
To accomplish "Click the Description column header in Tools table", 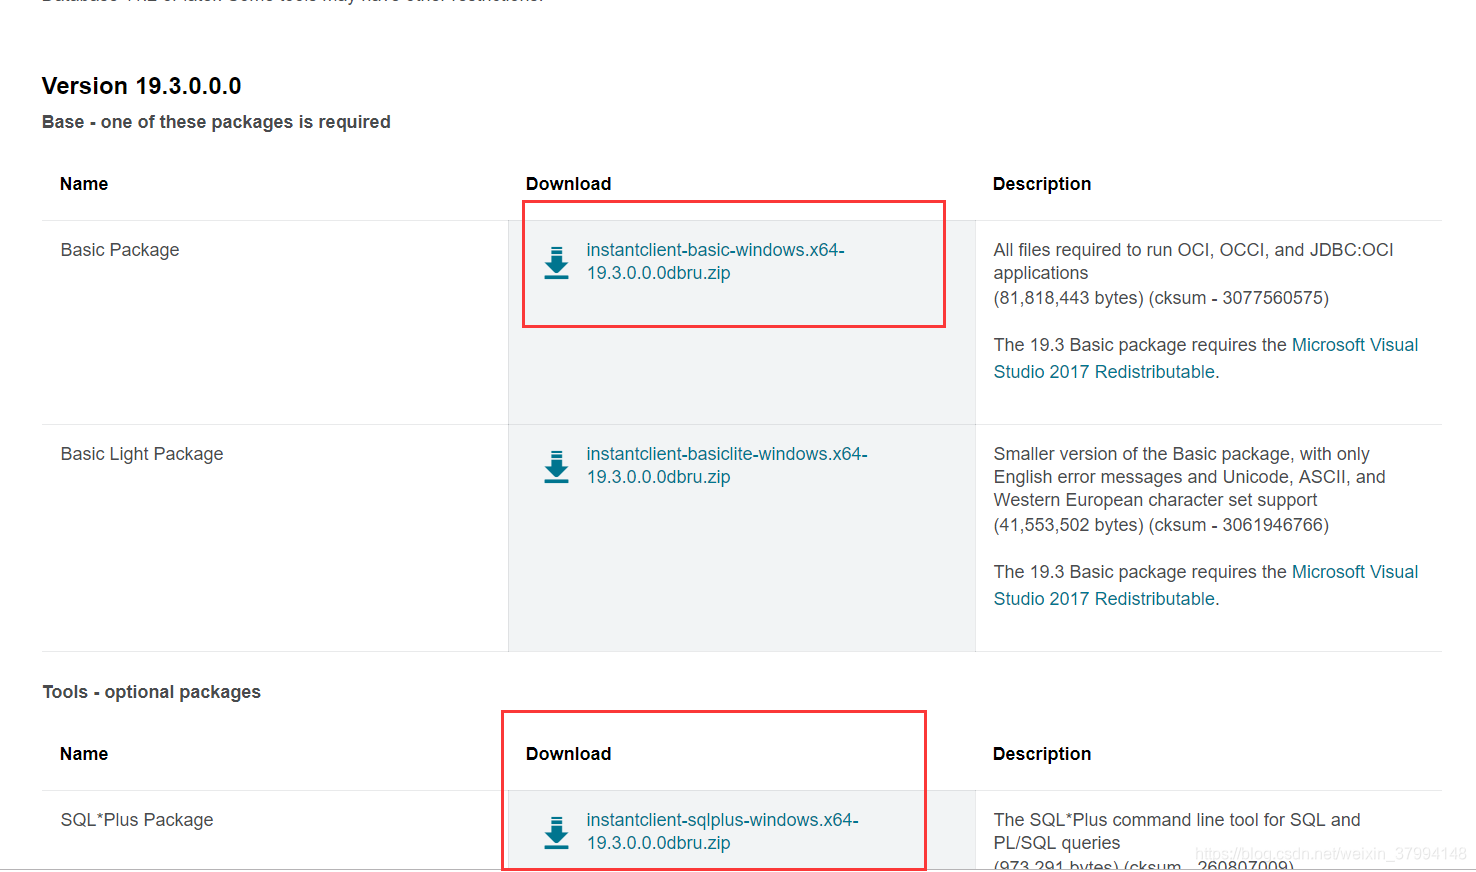I will point(1042,754).
